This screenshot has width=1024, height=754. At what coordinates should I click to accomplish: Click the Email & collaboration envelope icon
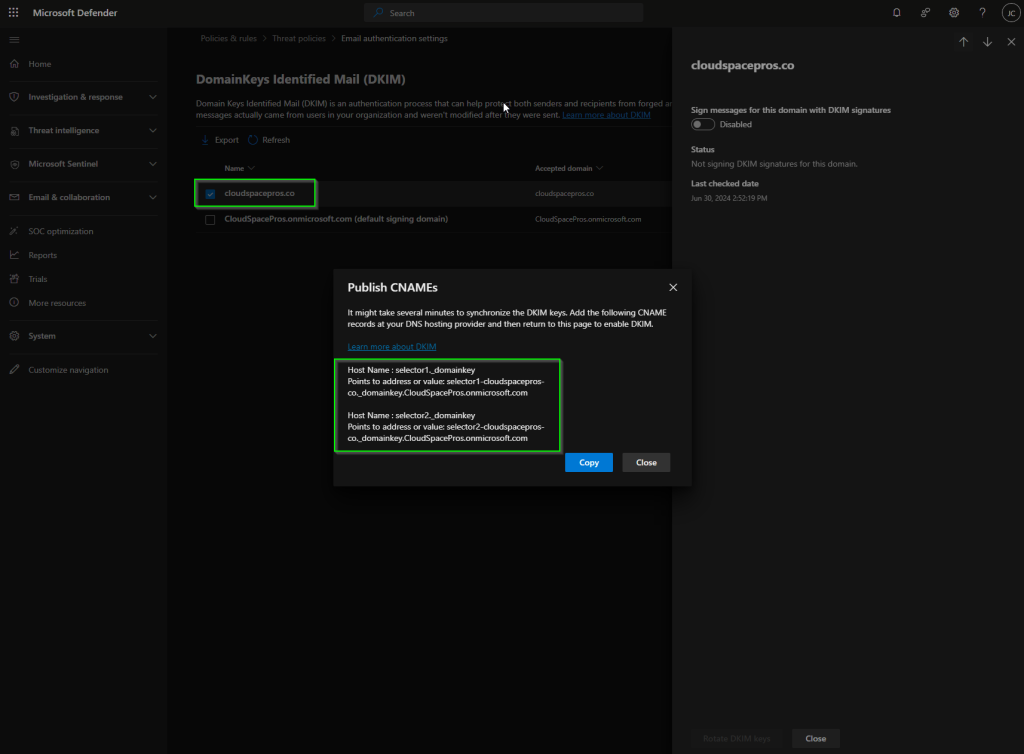[x=14, y=197]
